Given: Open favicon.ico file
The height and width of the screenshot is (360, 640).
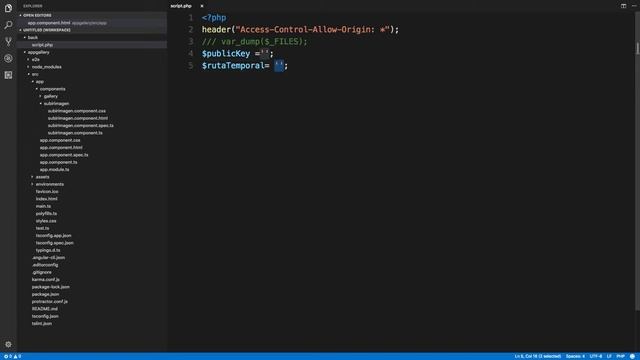Looking at the screenshot, I should pyautogui.click(x=47, y=191).
